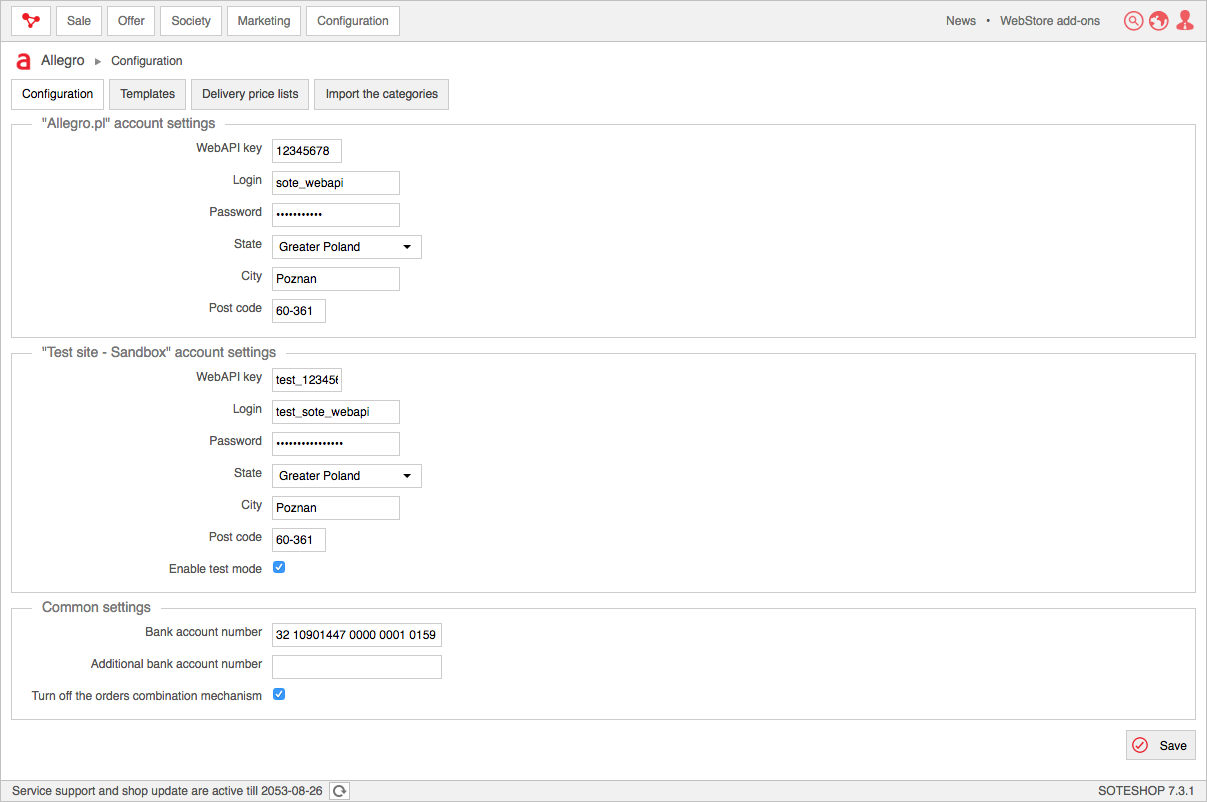
Task: Click in Allegro.pl WebAPI key field
Action: pyautogui.click(x=307, y=151)
